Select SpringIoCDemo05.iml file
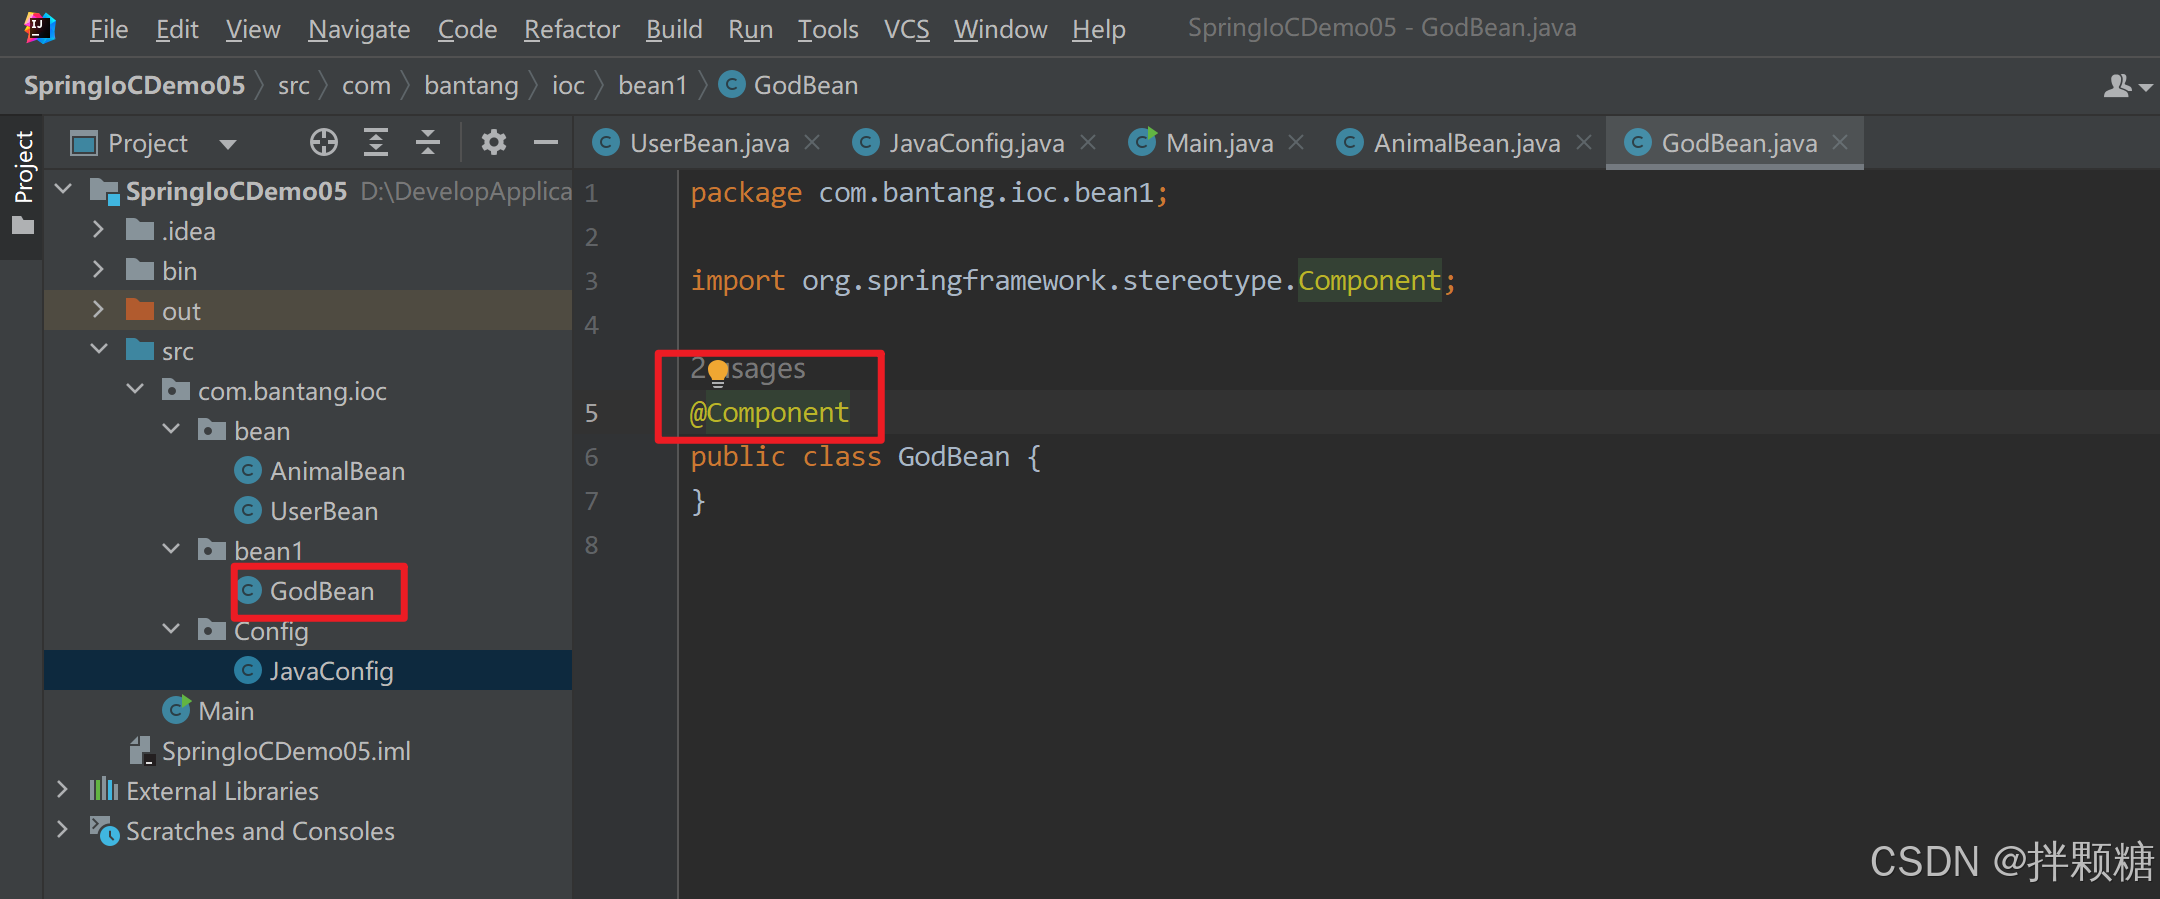The height and width of the screenshot is (899, 2160). tap(270, 751)
